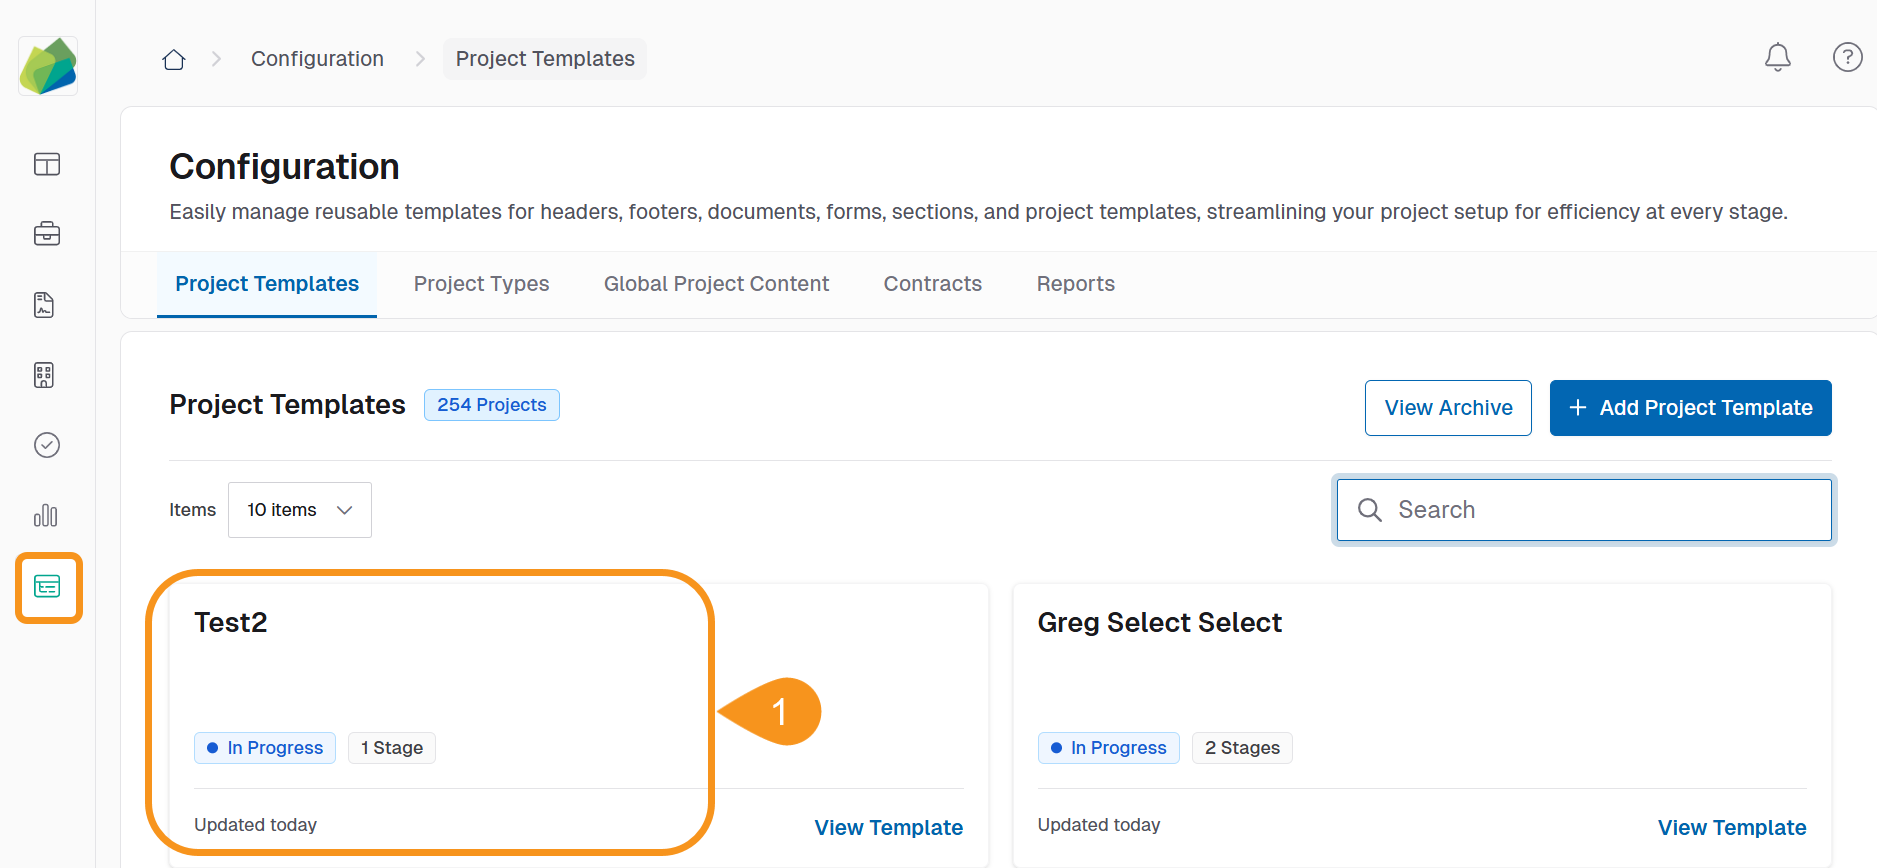The width and height of the screenshot is (1877, 868).
Task: Open View Archive
Action: tap(1448, 407)
